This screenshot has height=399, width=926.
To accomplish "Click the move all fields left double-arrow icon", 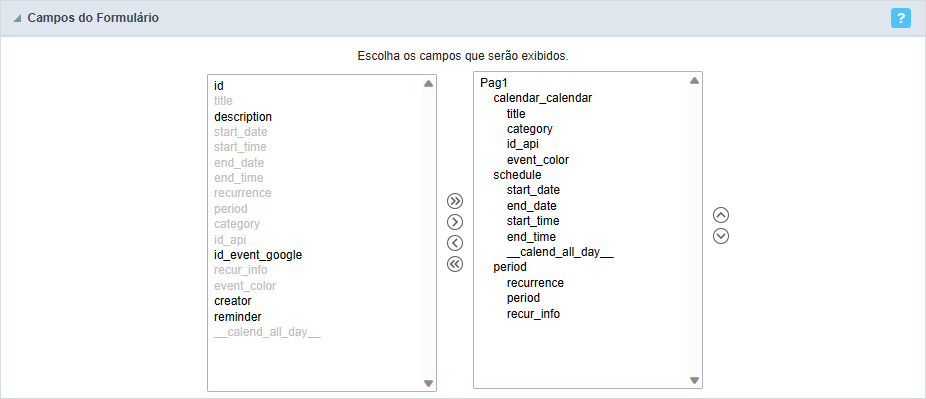I will coord(455,264).
